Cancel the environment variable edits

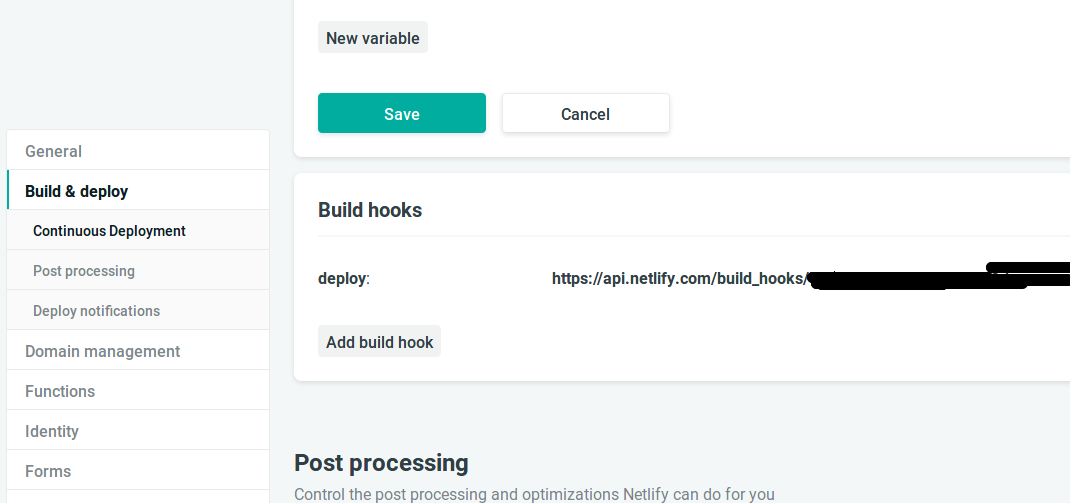pos(585,114)
